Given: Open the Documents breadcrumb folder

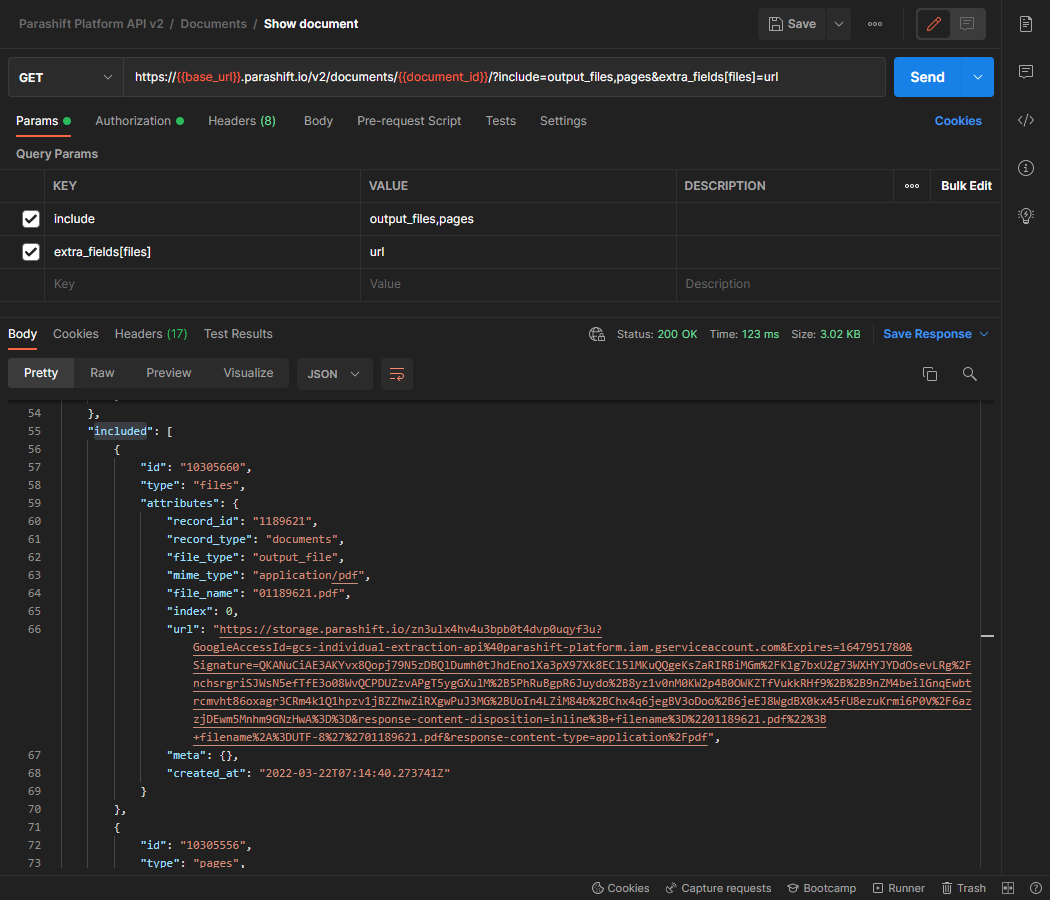Looking at the screenshot, I should click(214, 24).
